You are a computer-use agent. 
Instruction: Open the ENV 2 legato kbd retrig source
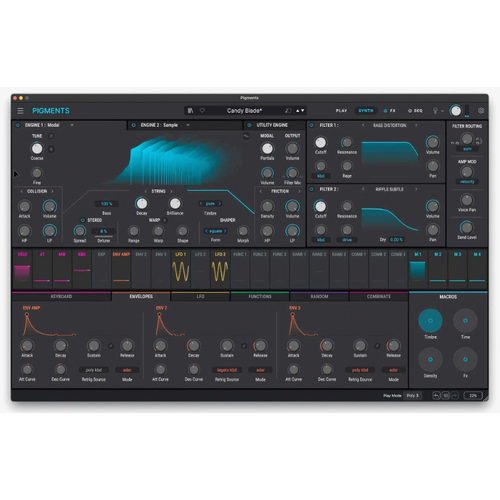pos(227,370)
